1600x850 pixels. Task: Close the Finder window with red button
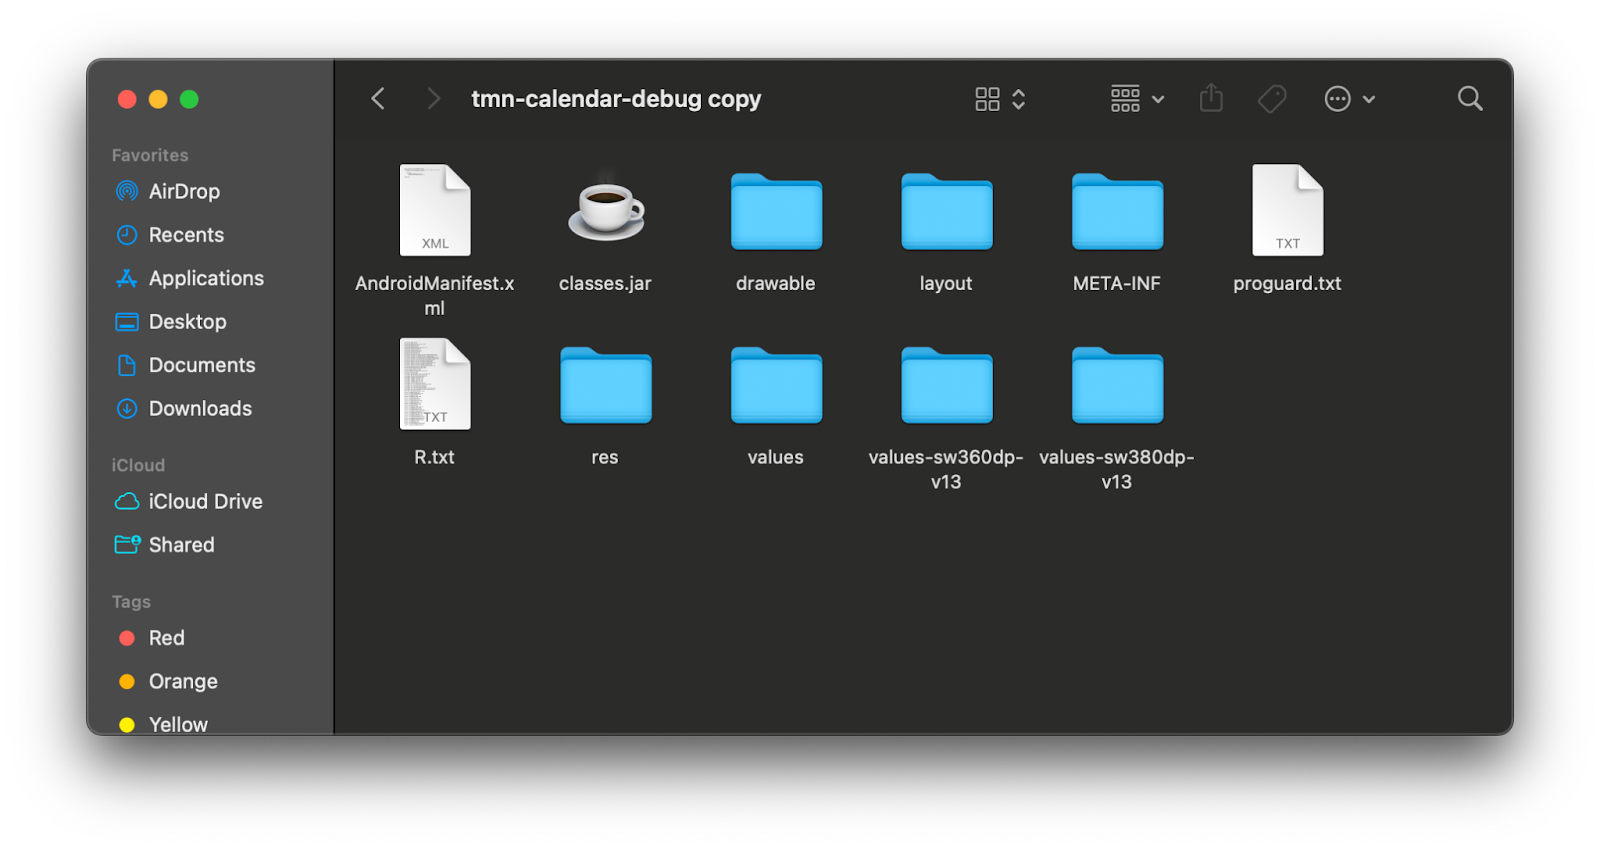[127, 99]
